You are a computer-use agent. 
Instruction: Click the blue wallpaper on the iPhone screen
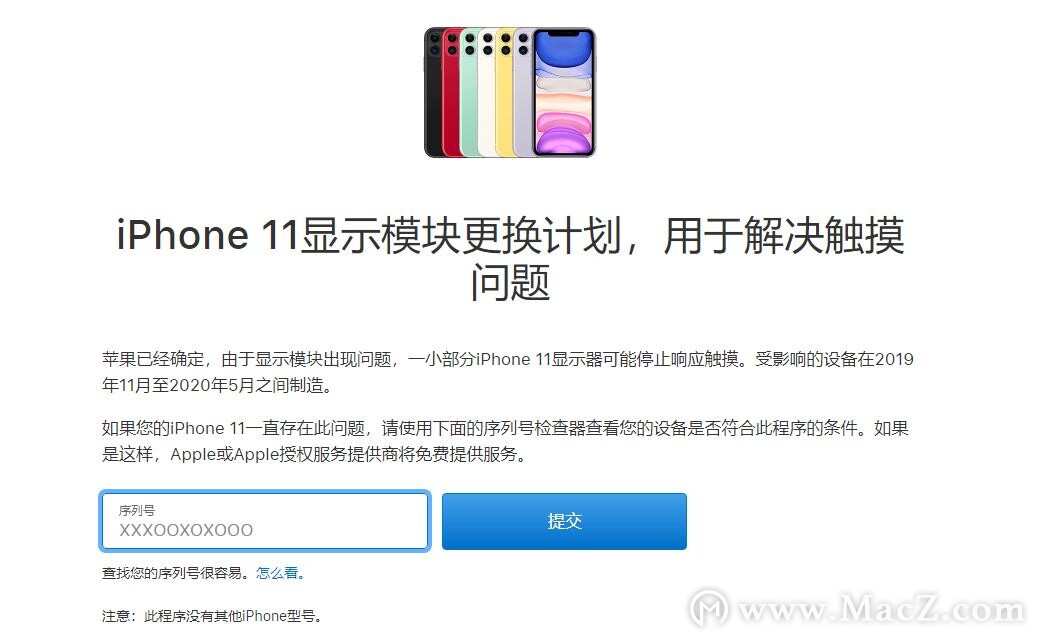pos(563,52)
